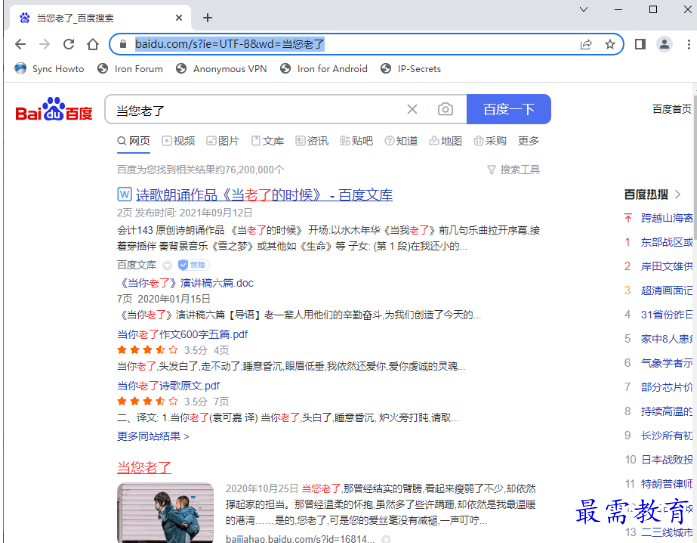Viewport: 697px width, 543px height.
Task: Open browser three-dot menu
Action: (x=689, y=44)
